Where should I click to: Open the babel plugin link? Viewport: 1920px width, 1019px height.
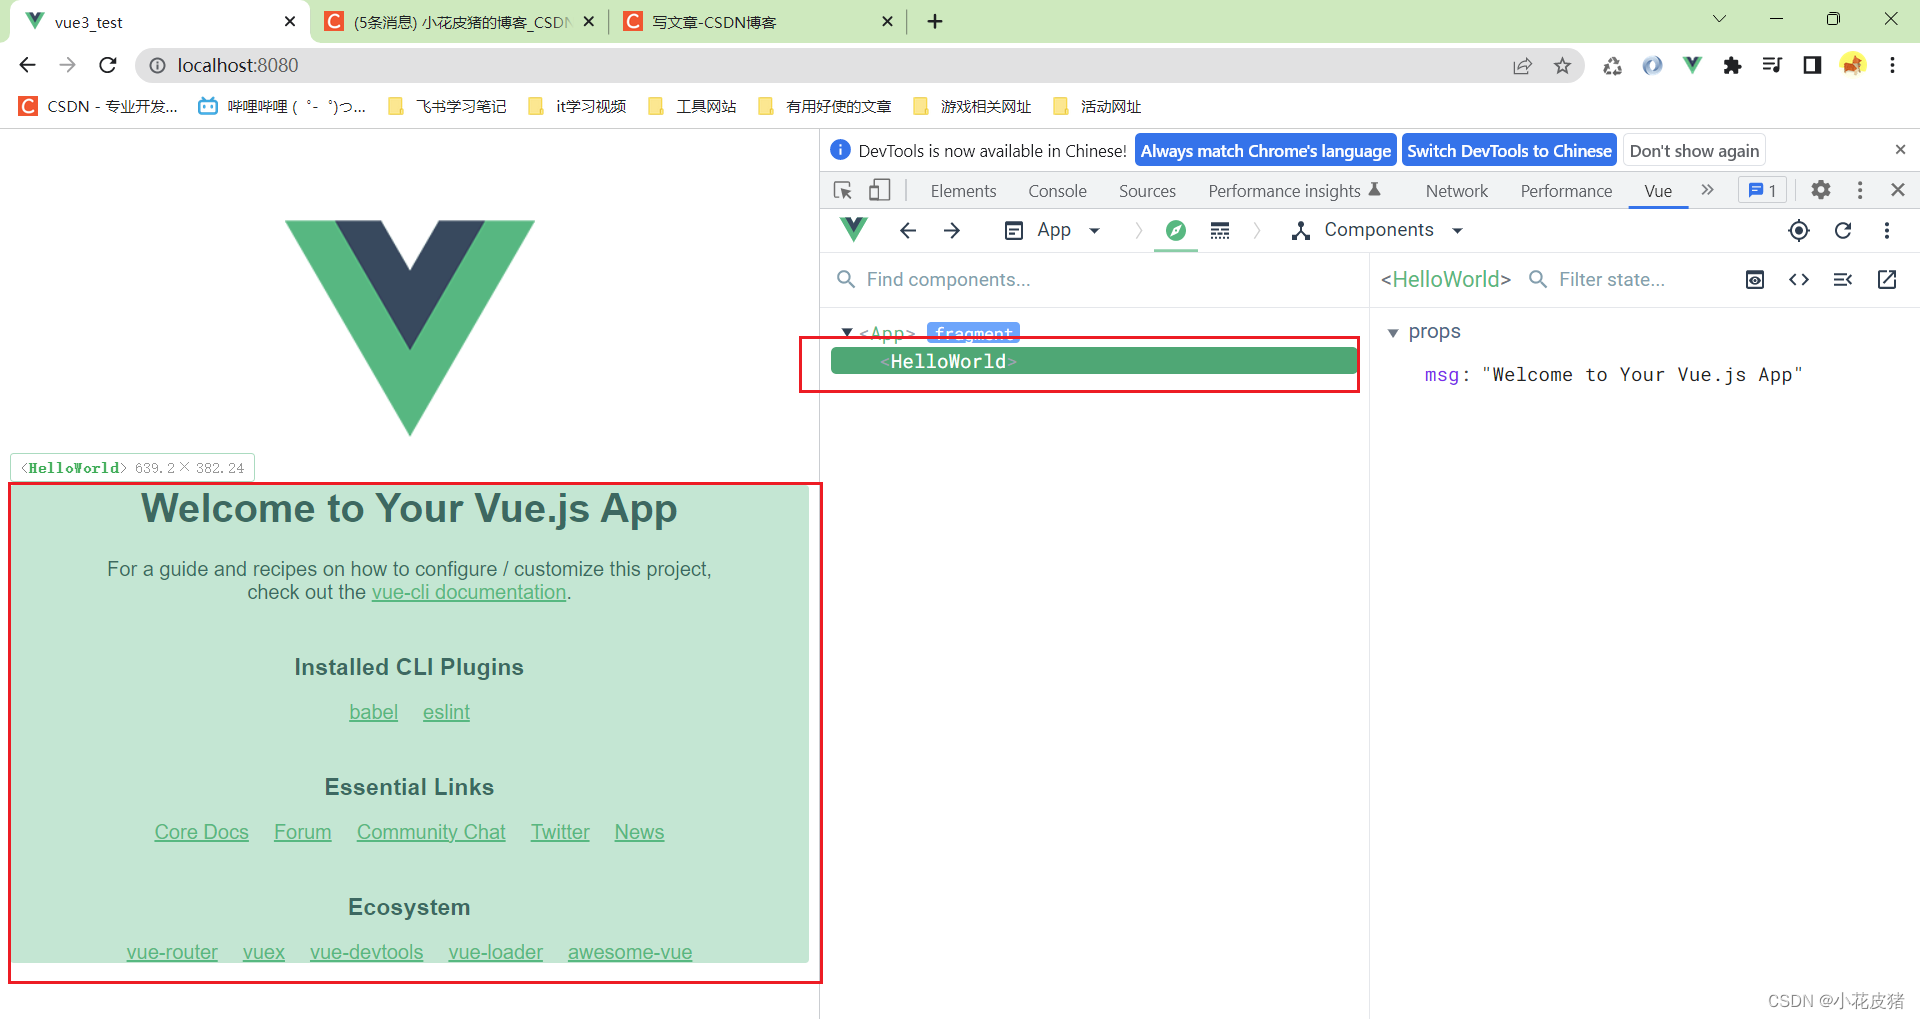(373, 712)
